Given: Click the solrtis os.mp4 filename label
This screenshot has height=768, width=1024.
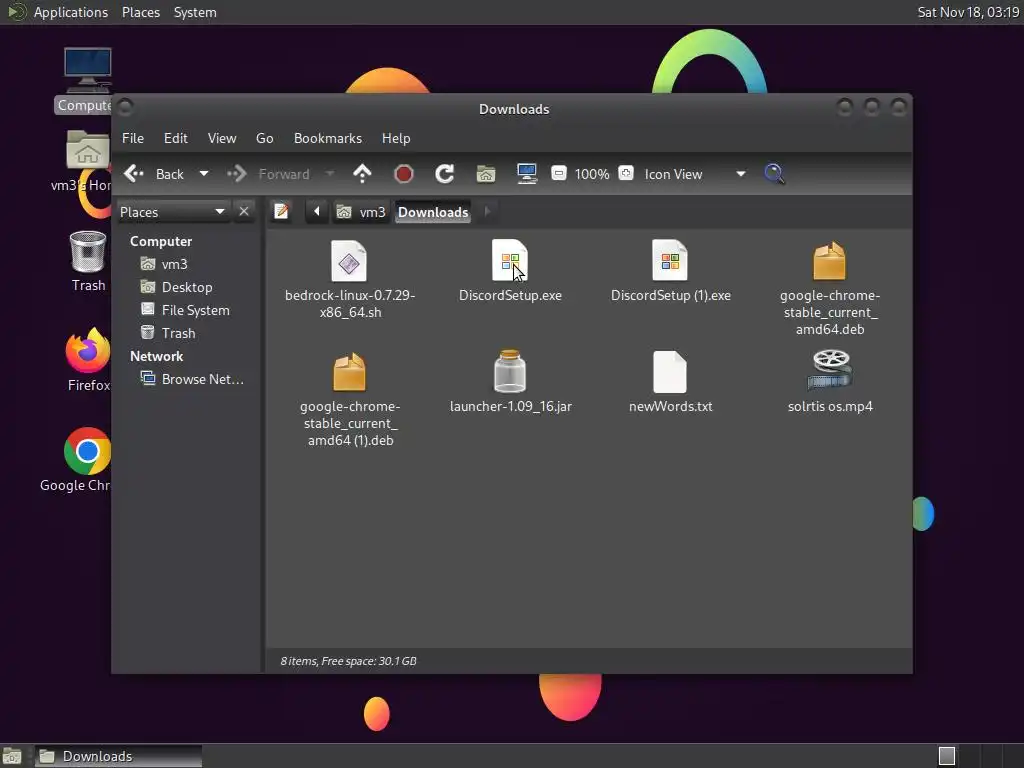Looking at the screenshot, I should tap(830, 406).
